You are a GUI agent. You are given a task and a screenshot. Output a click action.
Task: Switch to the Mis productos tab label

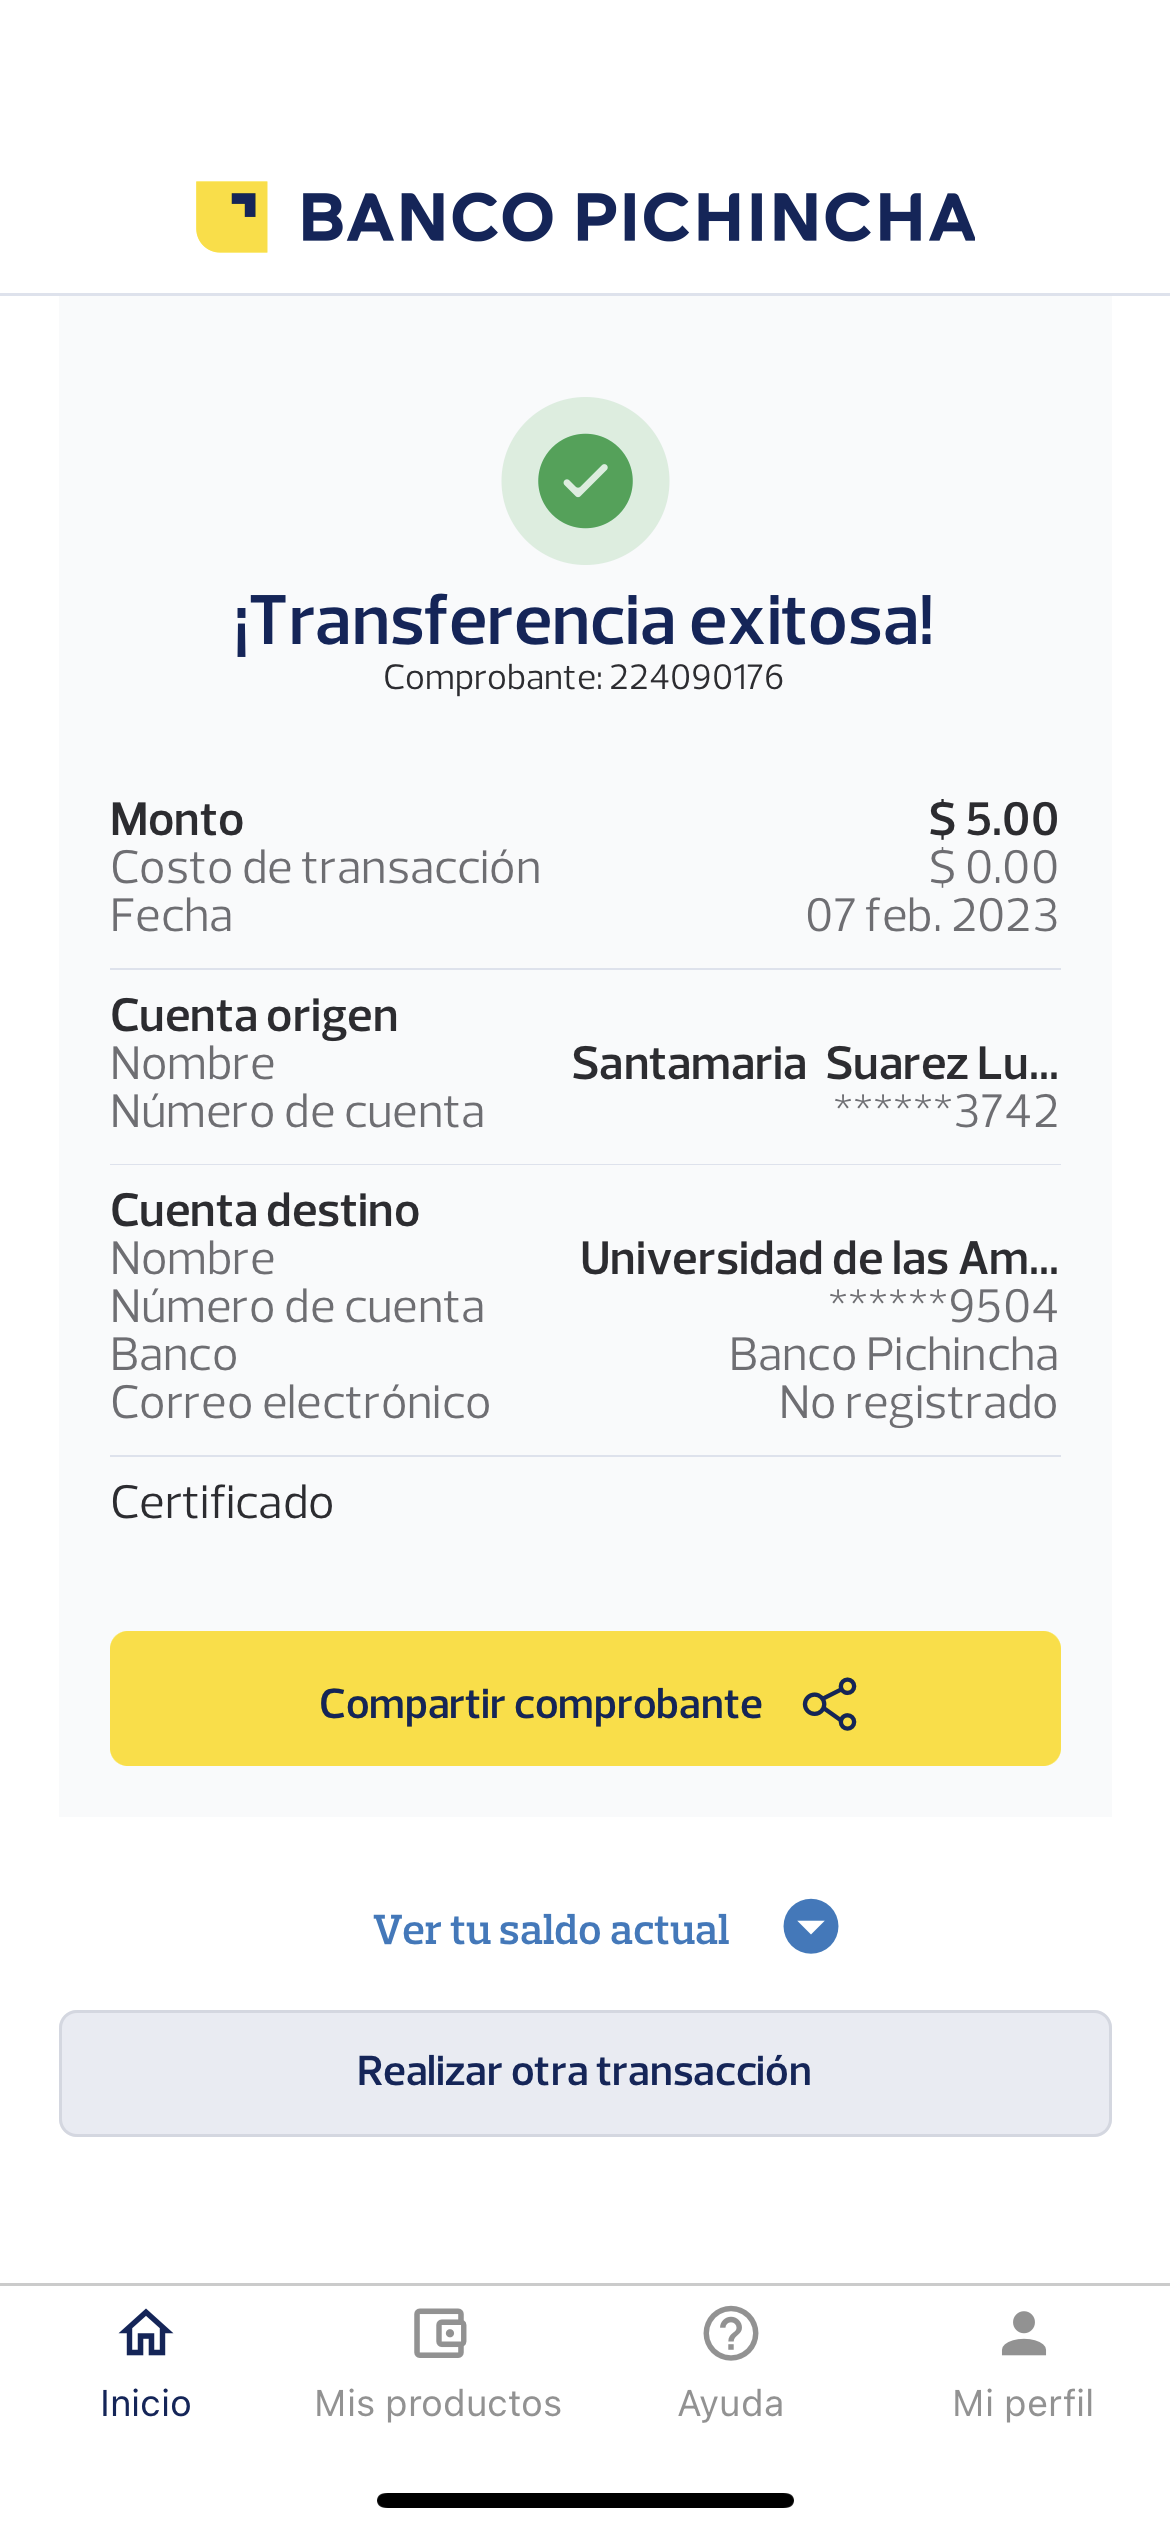point(438,2403)
